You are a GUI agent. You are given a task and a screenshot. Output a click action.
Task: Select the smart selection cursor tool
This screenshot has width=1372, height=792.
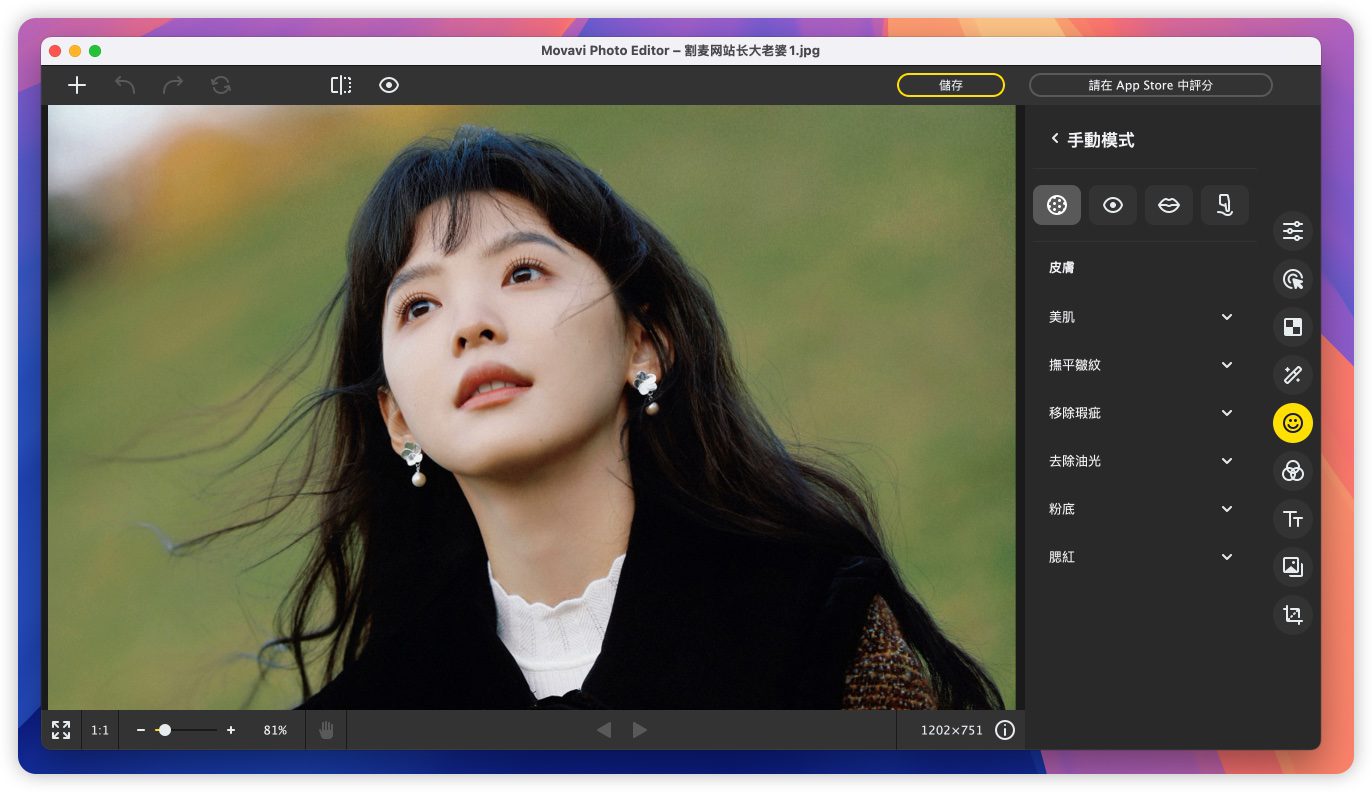(1293, 279)
